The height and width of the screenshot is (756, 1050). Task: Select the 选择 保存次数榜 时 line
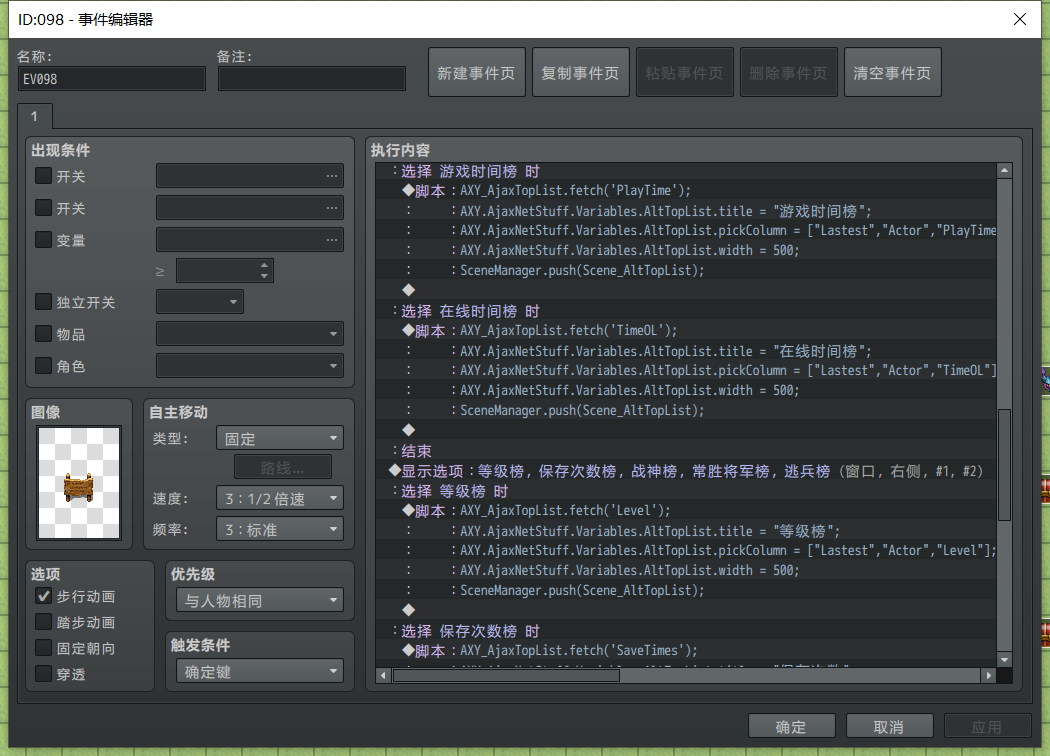(686, 631)
